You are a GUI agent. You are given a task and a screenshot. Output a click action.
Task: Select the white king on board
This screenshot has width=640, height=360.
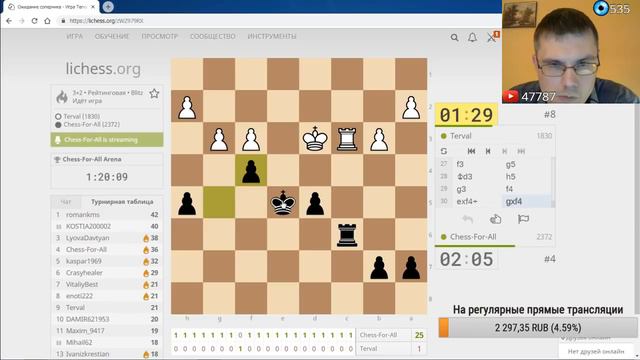coord(315,139)
